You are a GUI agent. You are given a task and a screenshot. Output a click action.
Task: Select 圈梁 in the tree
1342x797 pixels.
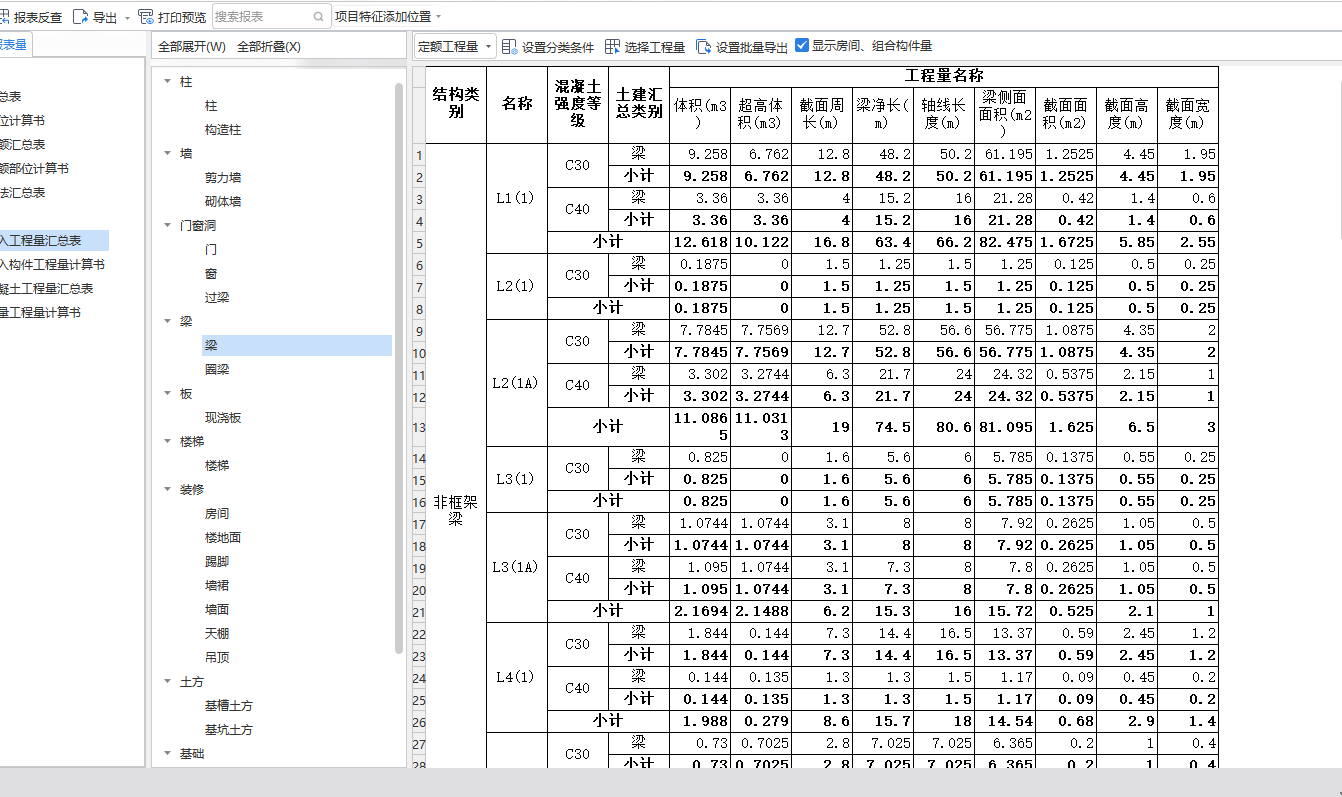pos(217,370)
